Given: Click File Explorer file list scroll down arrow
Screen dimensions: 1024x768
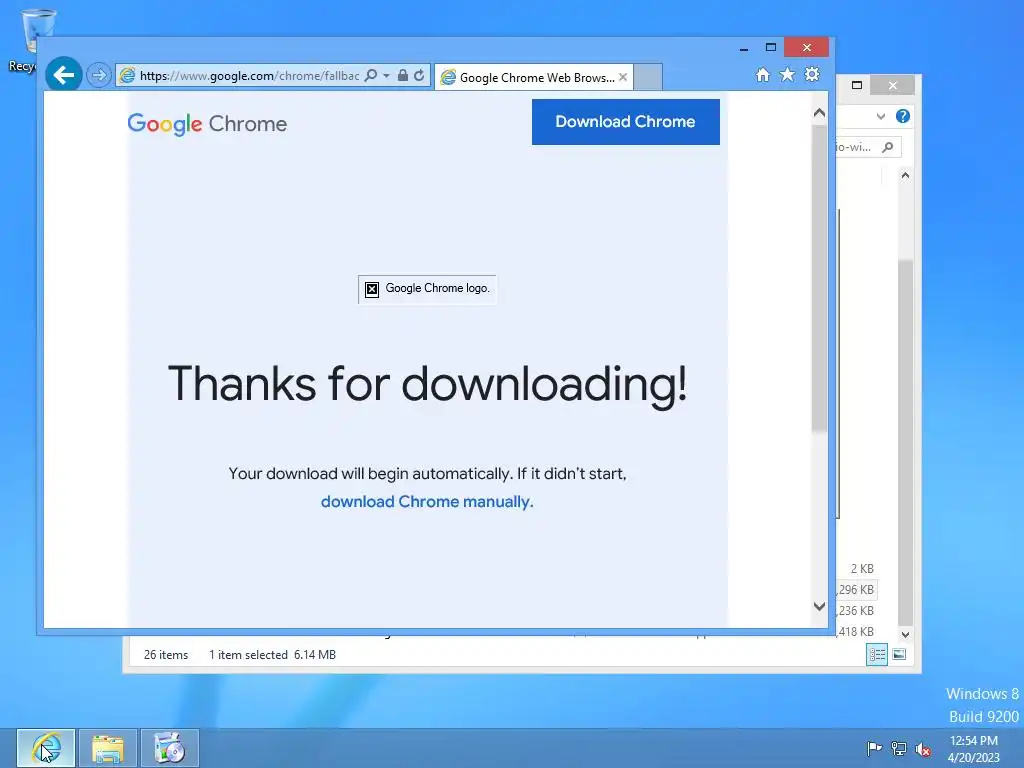Looking at the screenshot, I should click(905, 634).
